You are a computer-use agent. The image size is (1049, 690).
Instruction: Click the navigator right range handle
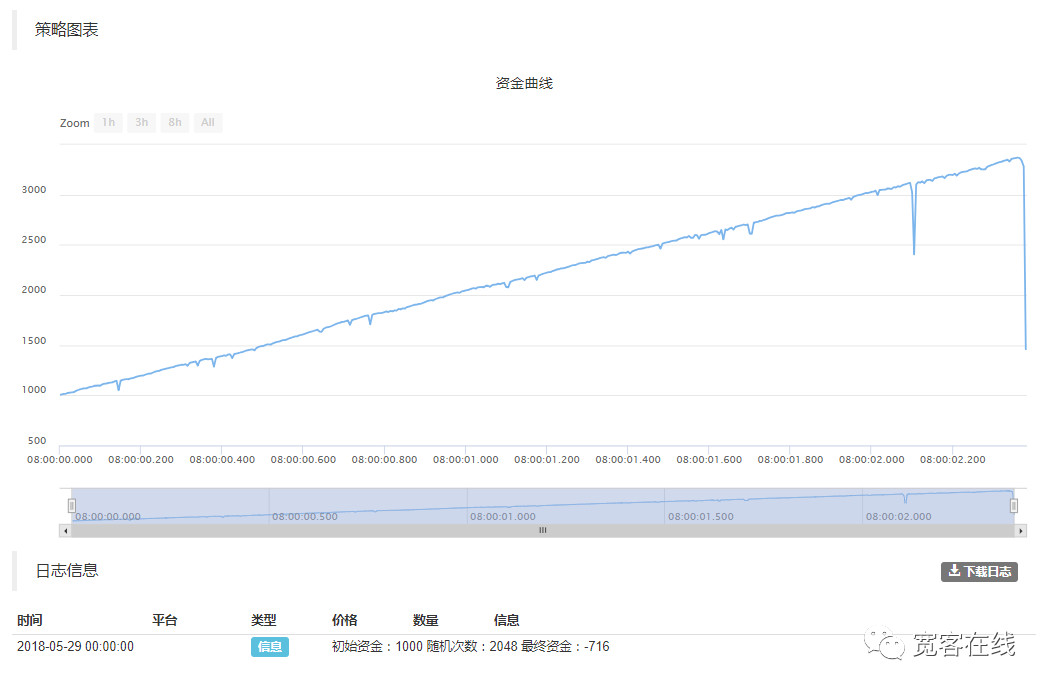pyautogui.click(x=1014, y=506)
